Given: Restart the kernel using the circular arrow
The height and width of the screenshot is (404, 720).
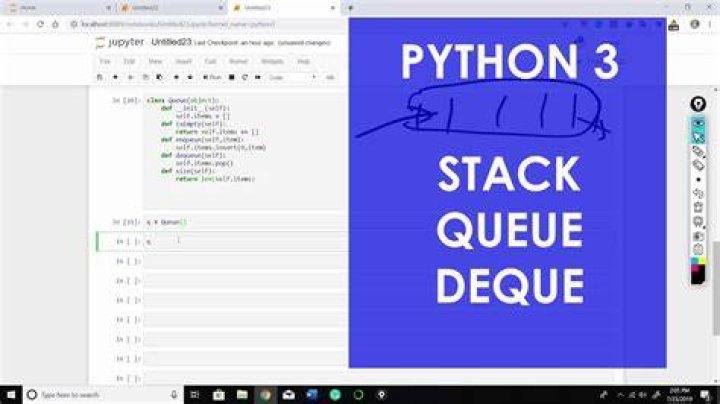Looking at the screenshot, I should click(245, 77).
